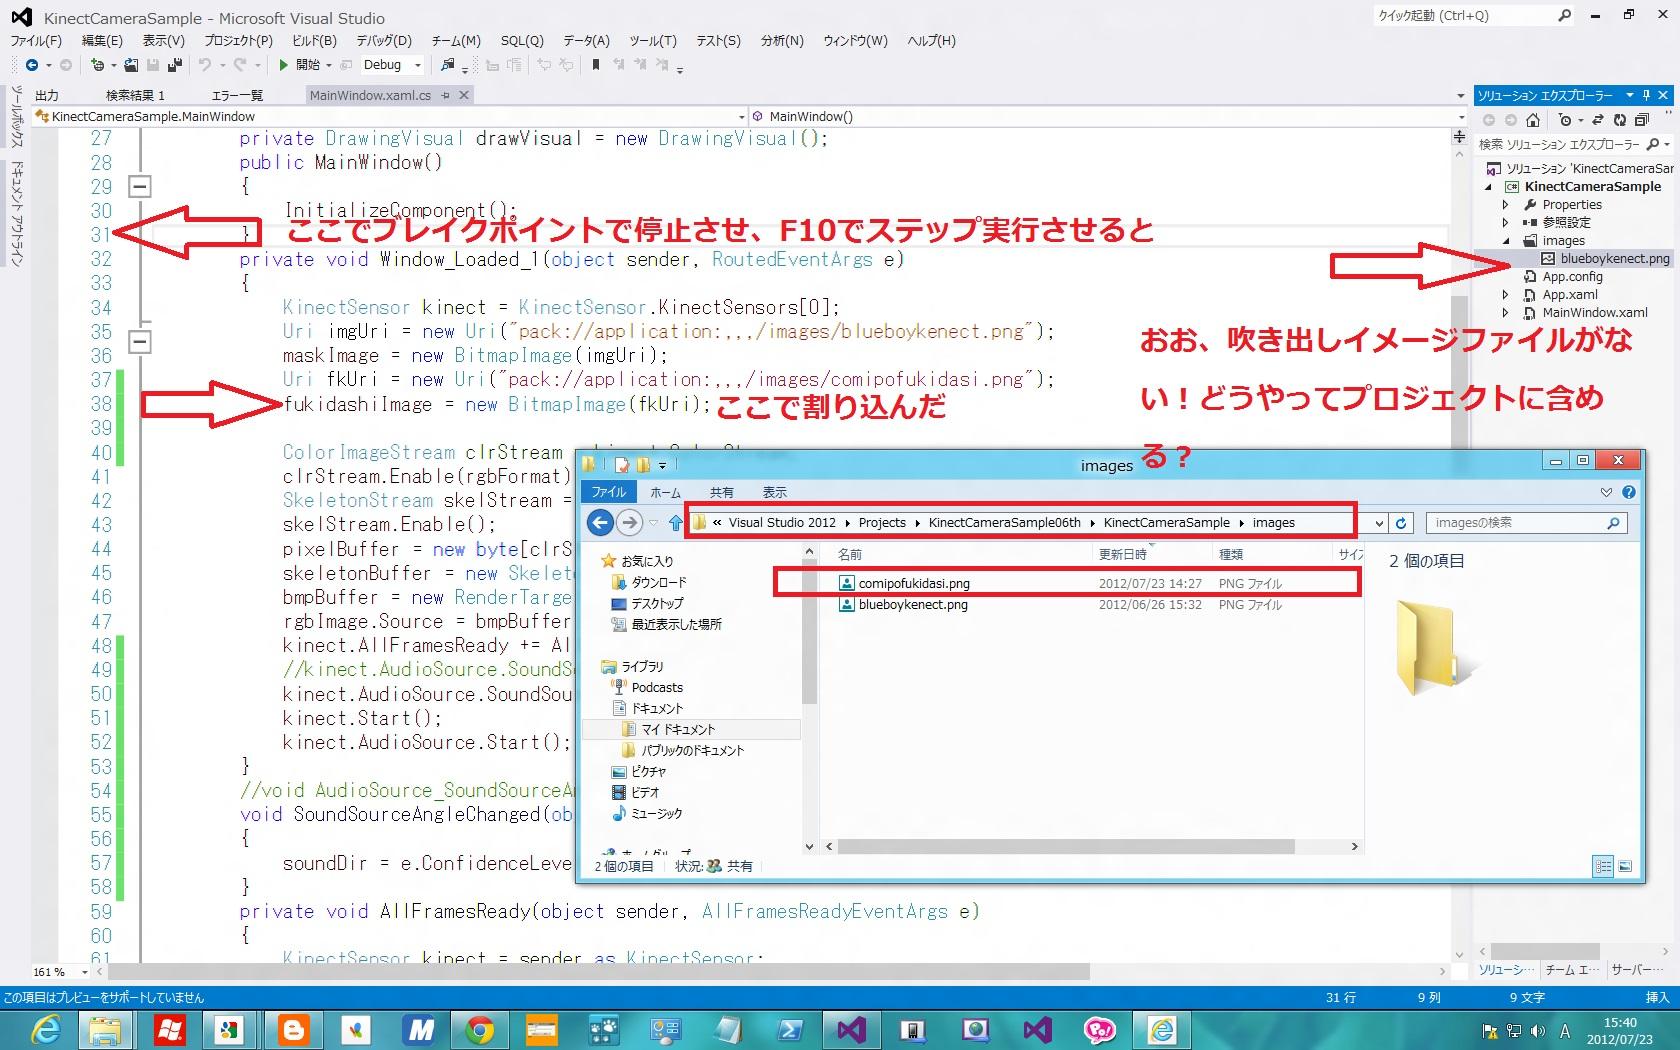
Task: Open Google Chrome from the taskbar
Action: tap(480, 1029)
